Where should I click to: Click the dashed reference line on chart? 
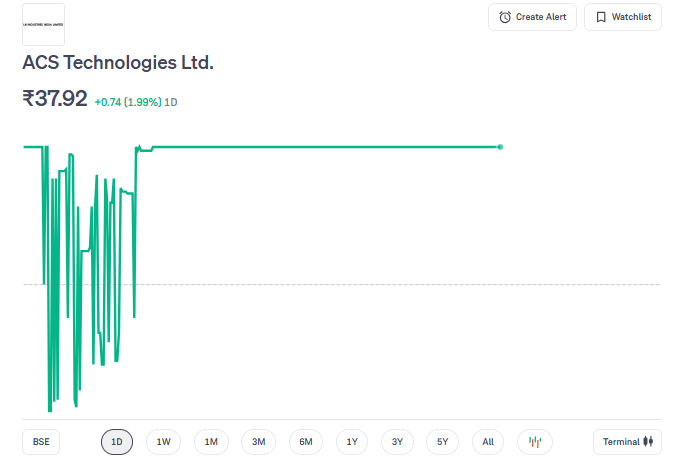click(x=400, y=285)
